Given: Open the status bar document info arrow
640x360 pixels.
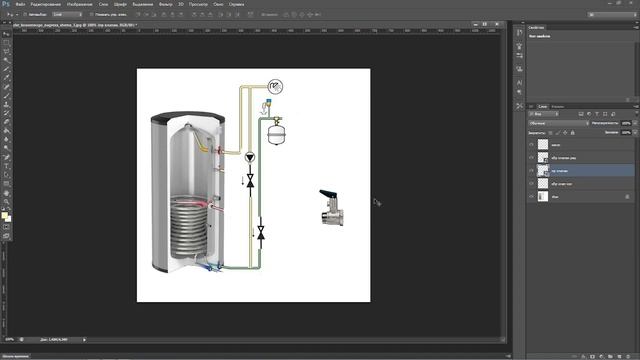Looking at the screenshot, I should tap(84, 340).
